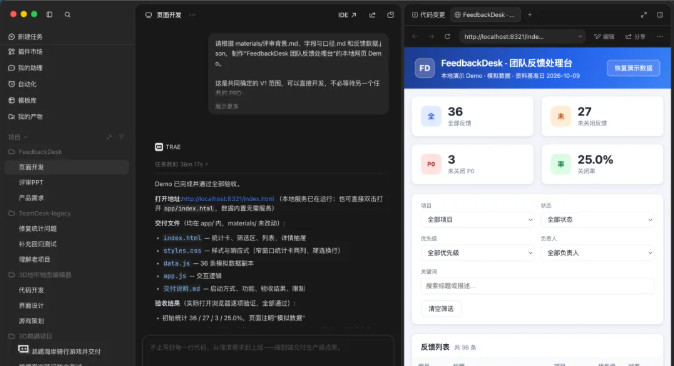674x366 pixels.
Task: Click the 清空筛选 button
Action: tap(441, 309)
